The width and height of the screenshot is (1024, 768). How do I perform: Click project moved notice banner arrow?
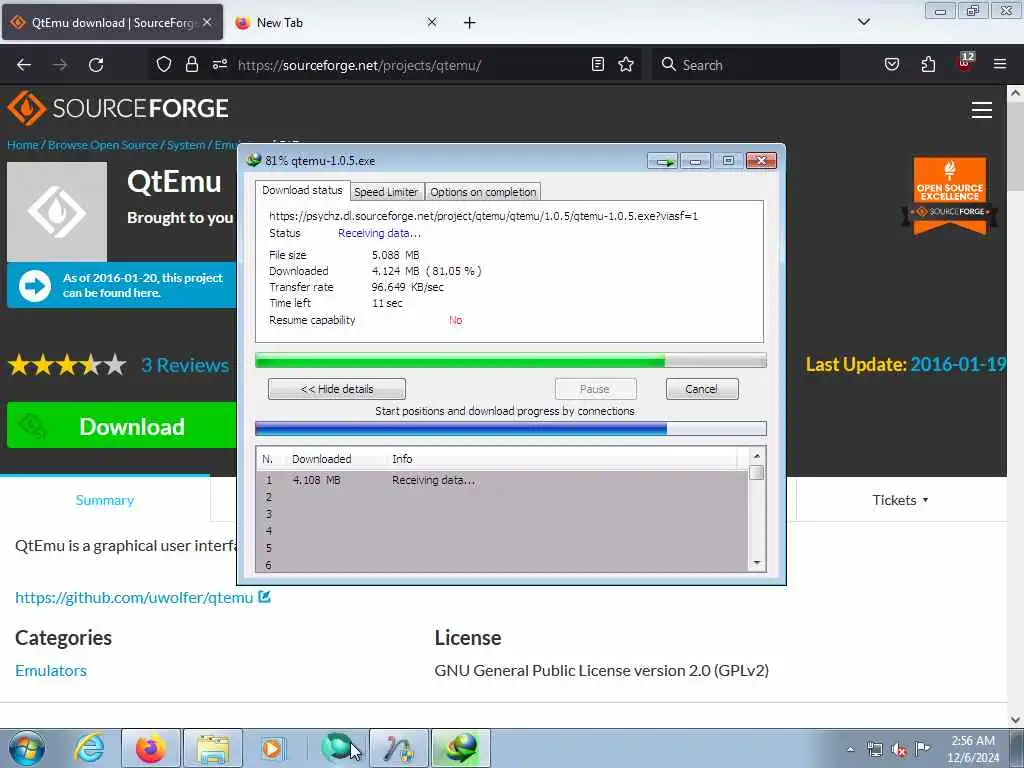pyautogui.click(x=35, y=286)
